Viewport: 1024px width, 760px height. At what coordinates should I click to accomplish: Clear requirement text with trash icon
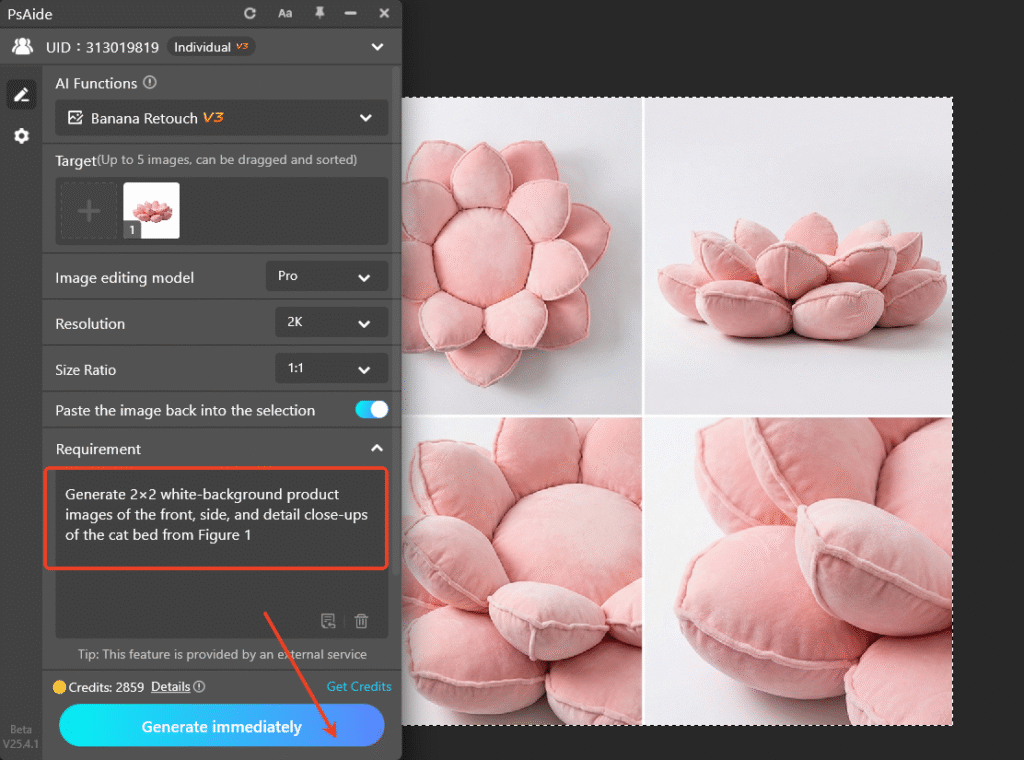coord(361,621)
